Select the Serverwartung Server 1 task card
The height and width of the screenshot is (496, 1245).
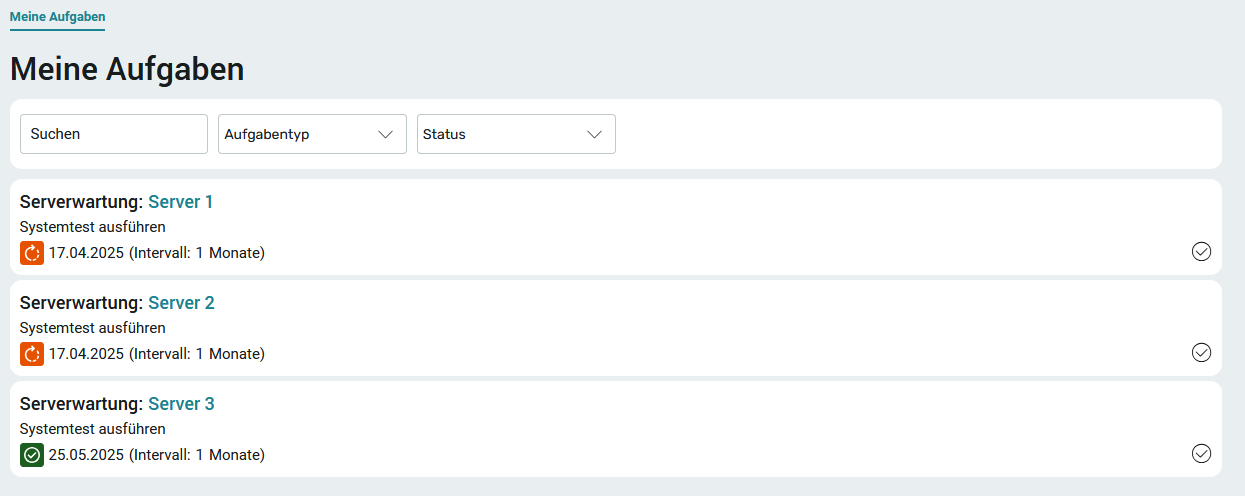[616, 227]
